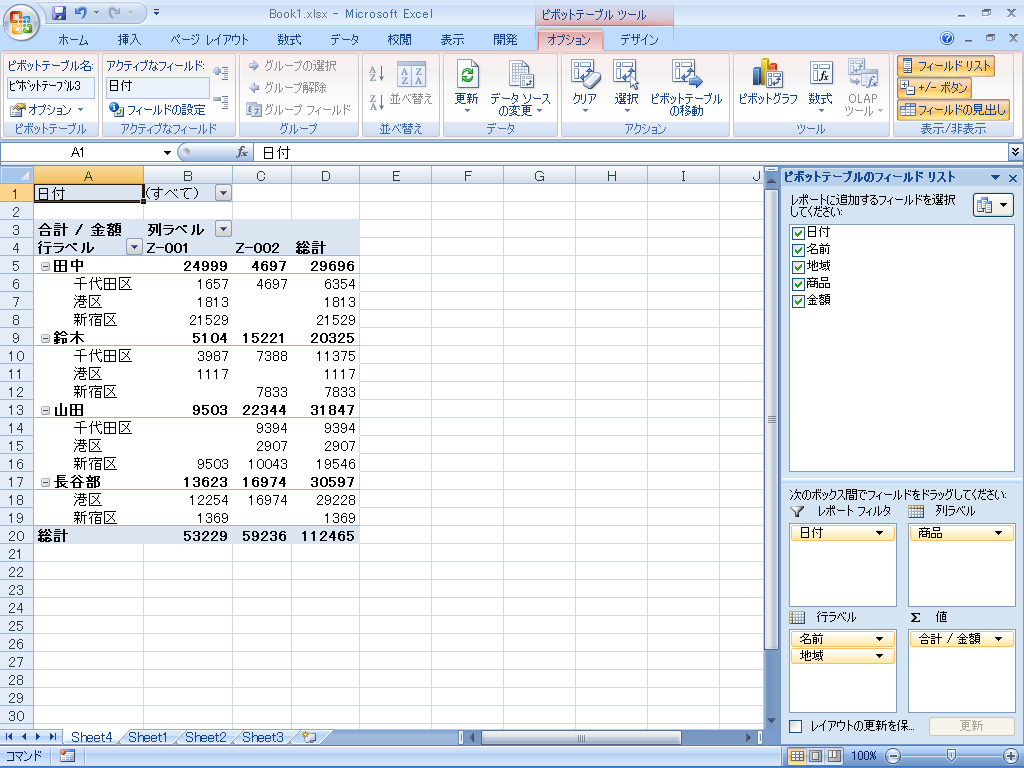Click the formula bar showing 日付
Image resolution: width=1024 pixels, height=768 pixels.
coord(630,152)
